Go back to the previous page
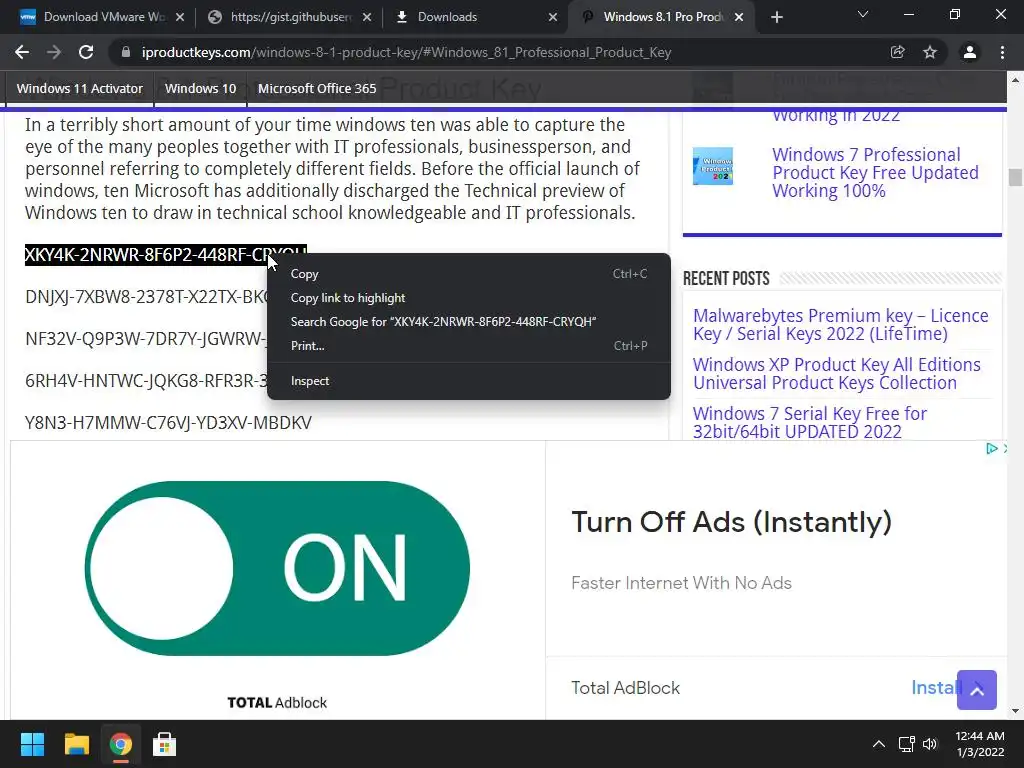 click(22, 52)
